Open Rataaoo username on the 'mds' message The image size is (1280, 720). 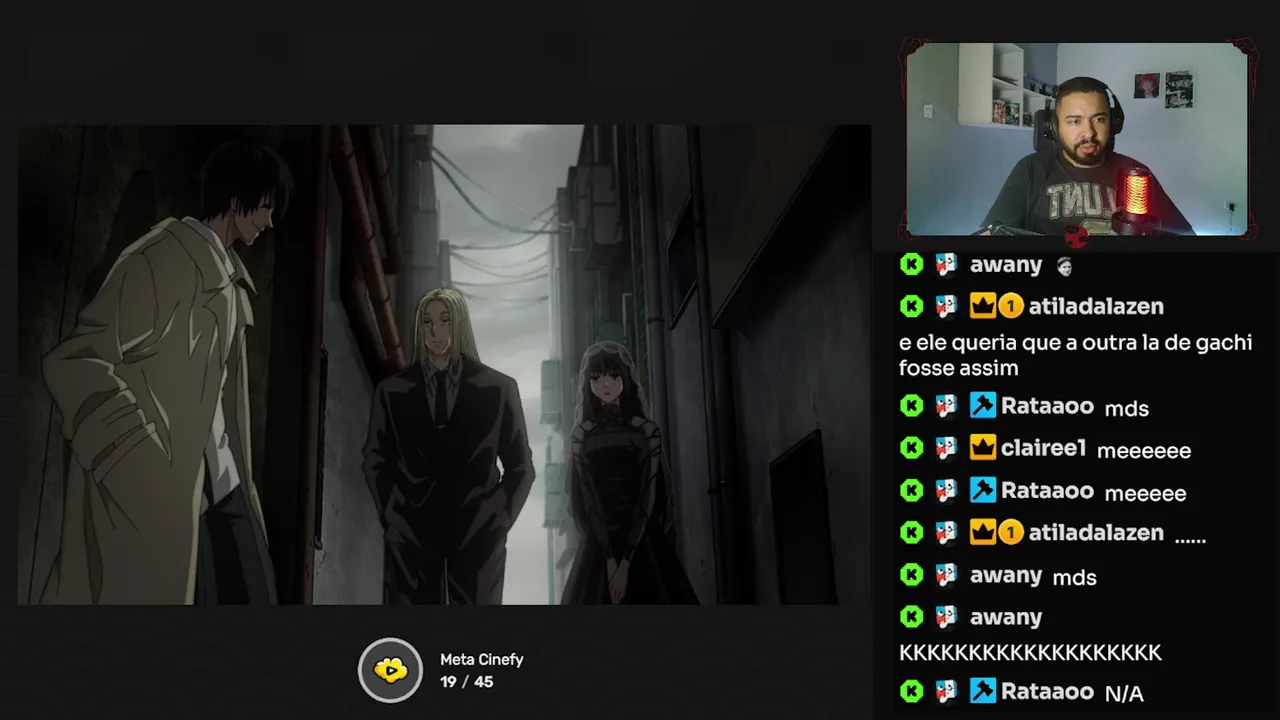coord(1047,406)
